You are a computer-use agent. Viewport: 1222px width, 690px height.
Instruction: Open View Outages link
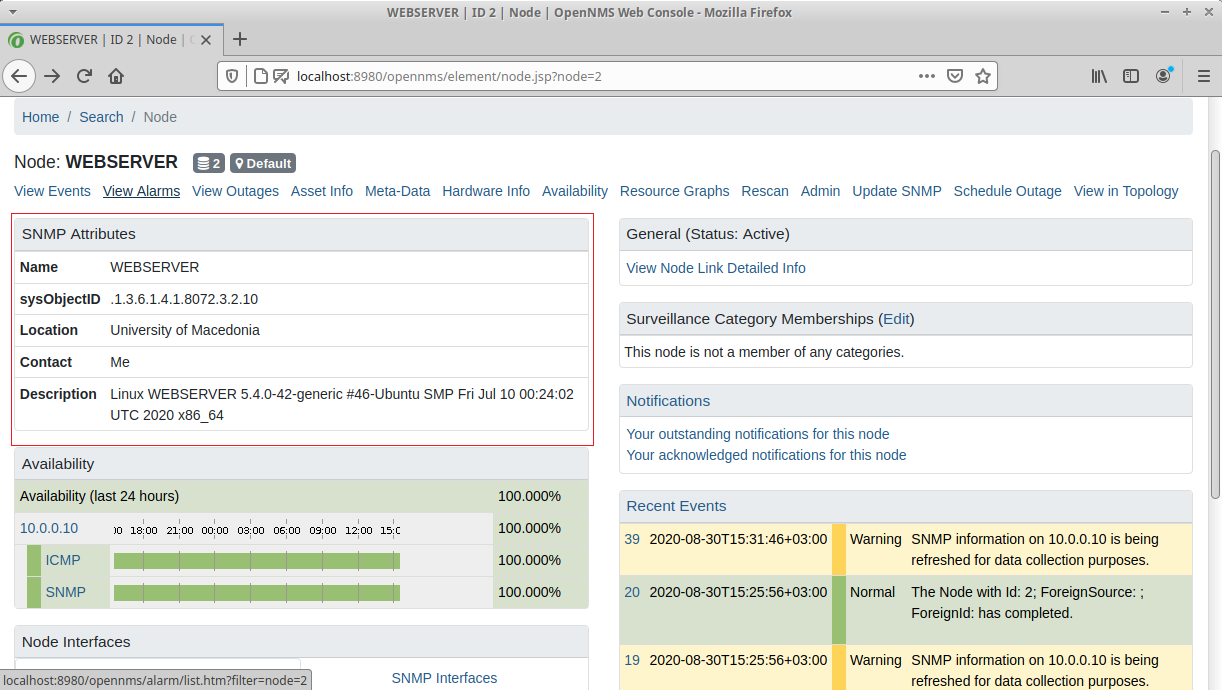pyautogui.click(x=235, y=191)
